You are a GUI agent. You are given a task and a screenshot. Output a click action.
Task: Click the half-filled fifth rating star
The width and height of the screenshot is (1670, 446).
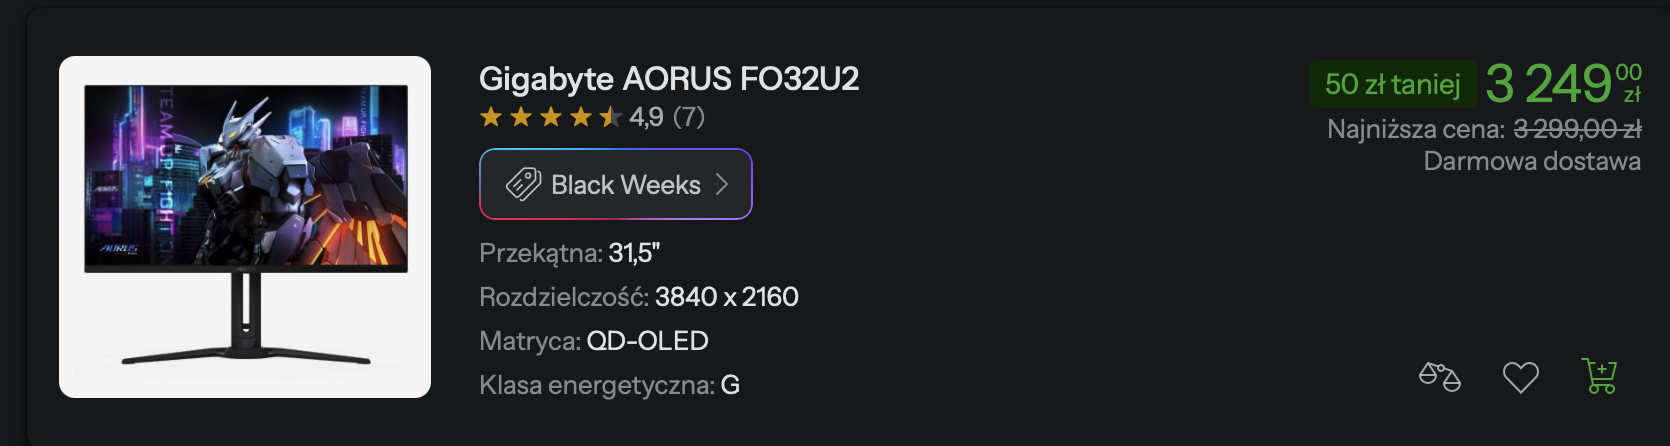[610, 117]
